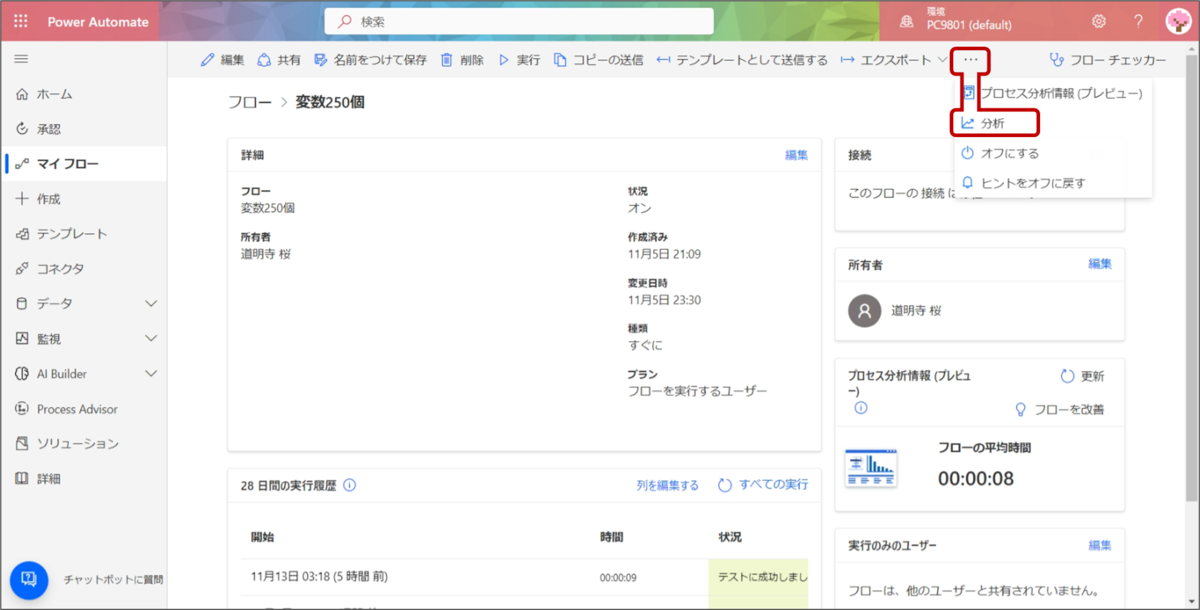The width and height of the screenshot is (1200, 610).
Task: Click the 状況 column header in run history
Action: coord(730,537)
